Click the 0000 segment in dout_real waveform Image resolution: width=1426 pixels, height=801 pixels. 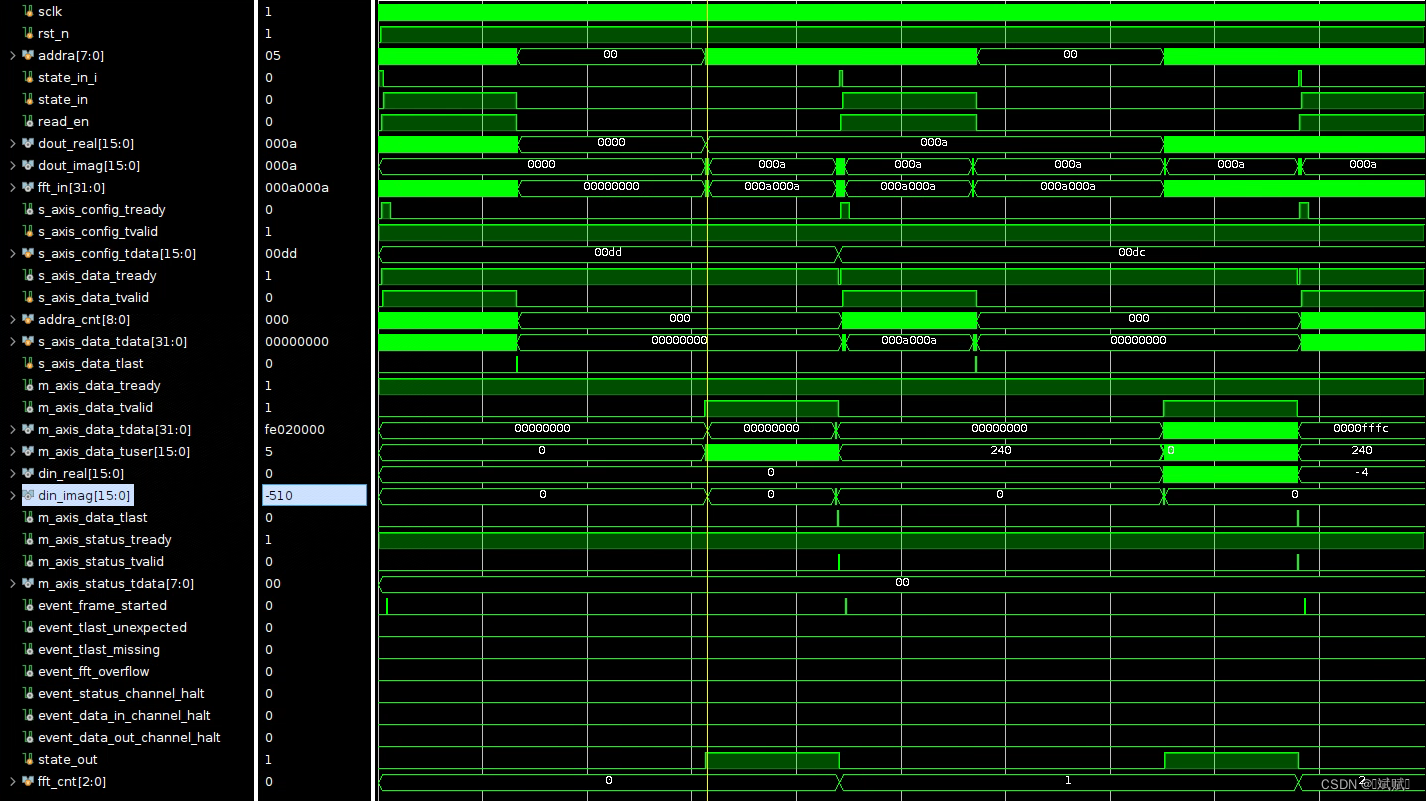pos(611,143)
